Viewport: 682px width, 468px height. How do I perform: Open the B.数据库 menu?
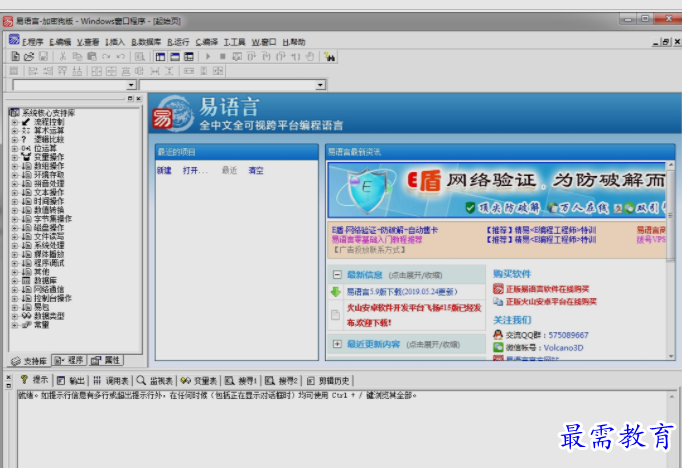(146, 42)
